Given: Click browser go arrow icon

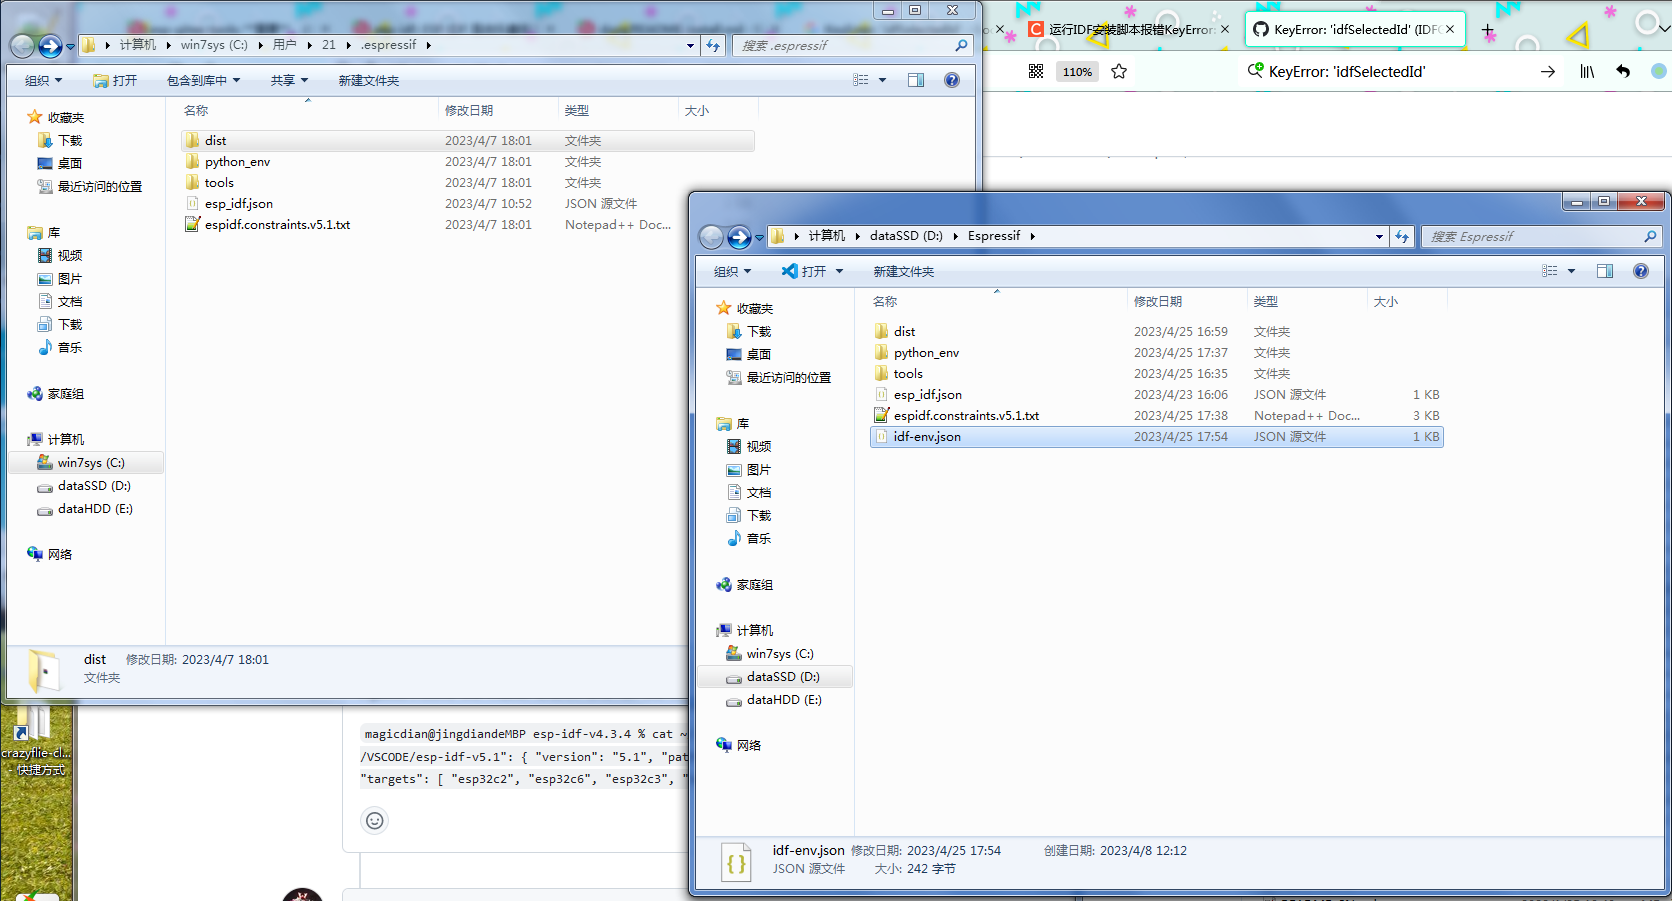Looking at the screenshot, I should click(x=1548, y=71).
